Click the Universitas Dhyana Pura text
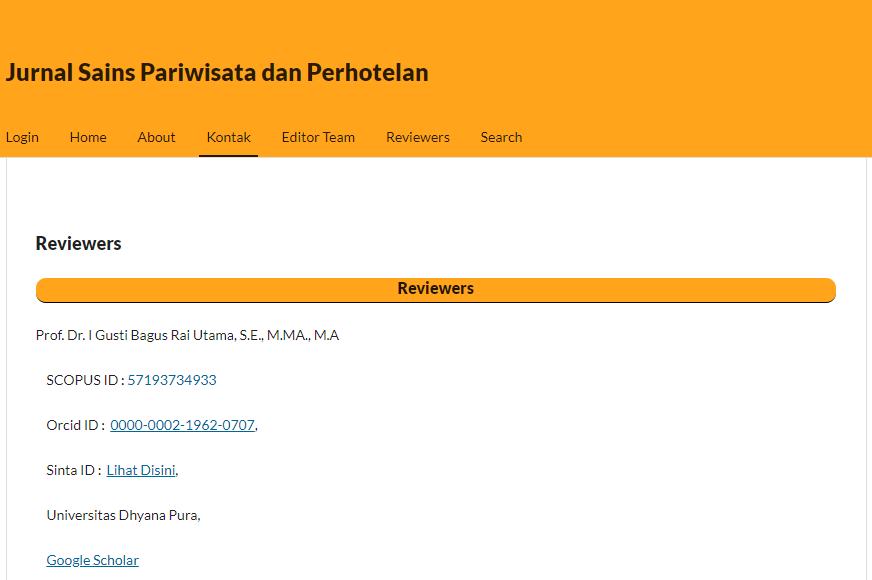The height and width of the screenshot is (580, 872). coord(122,515)
